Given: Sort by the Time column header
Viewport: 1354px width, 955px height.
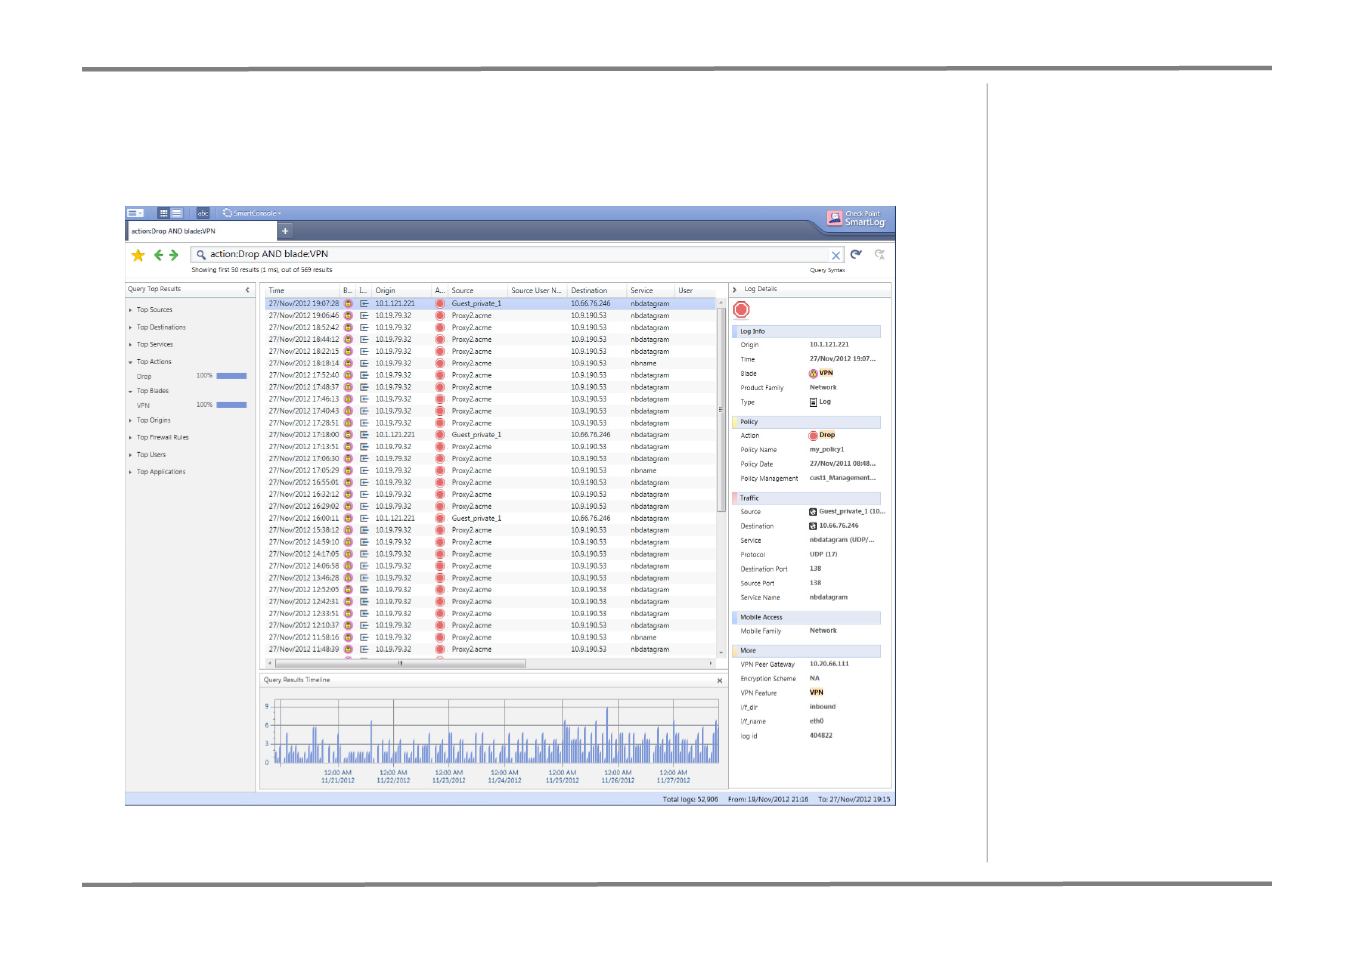Looking at the screenshot, I should pyautogui.click(x=303, y=291).
